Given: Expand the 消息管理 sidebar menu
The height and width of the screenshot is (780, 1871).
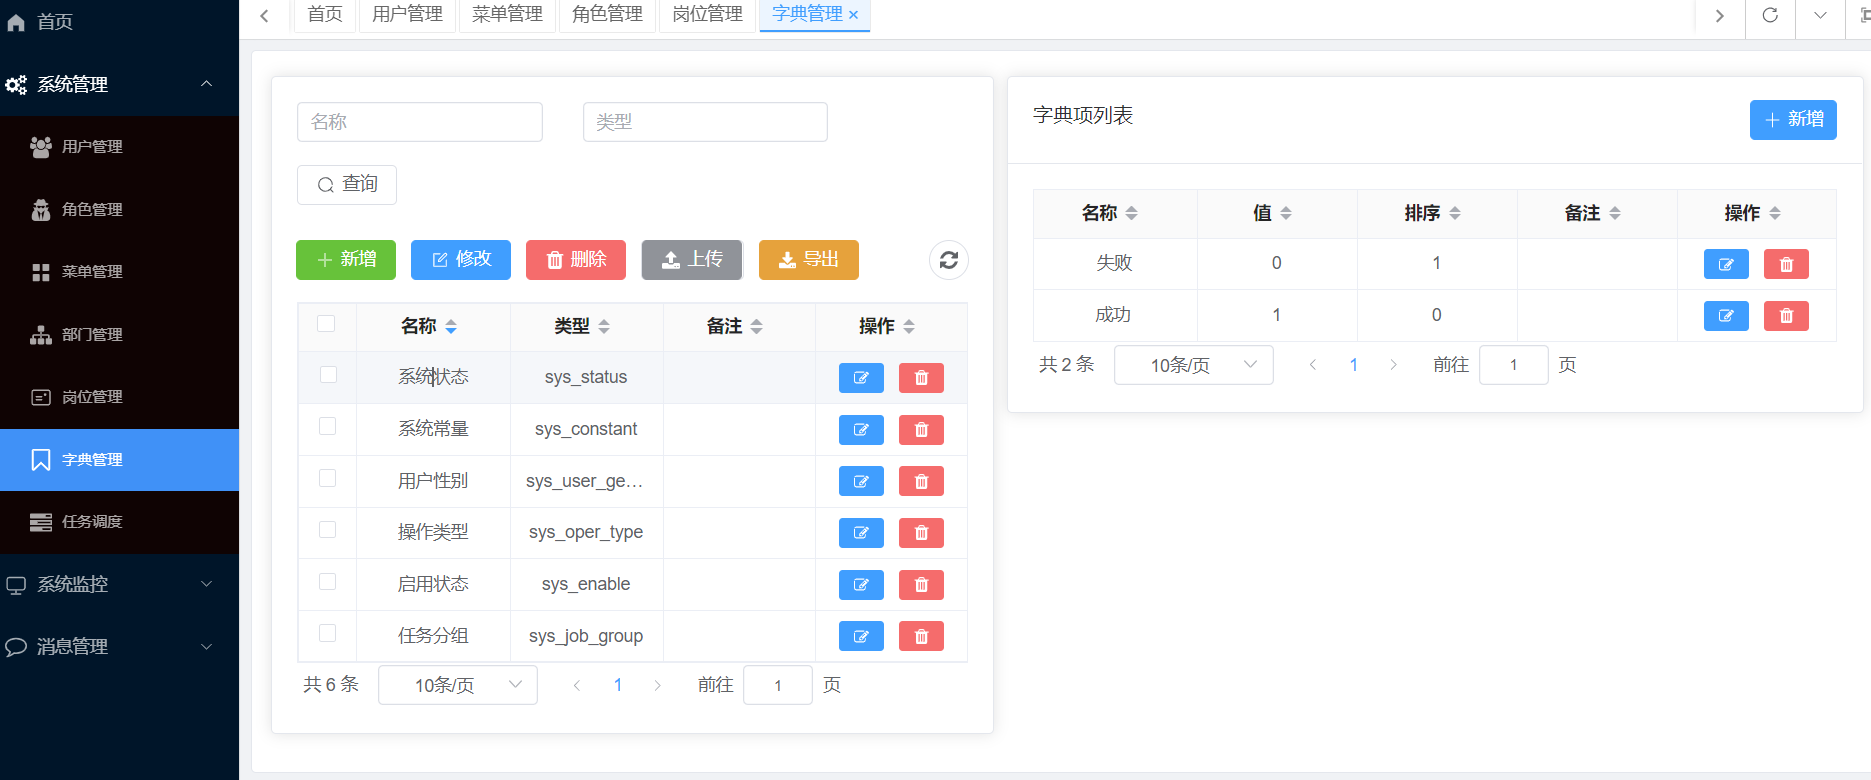Looking at the screenshot, I should pos(119,647).
